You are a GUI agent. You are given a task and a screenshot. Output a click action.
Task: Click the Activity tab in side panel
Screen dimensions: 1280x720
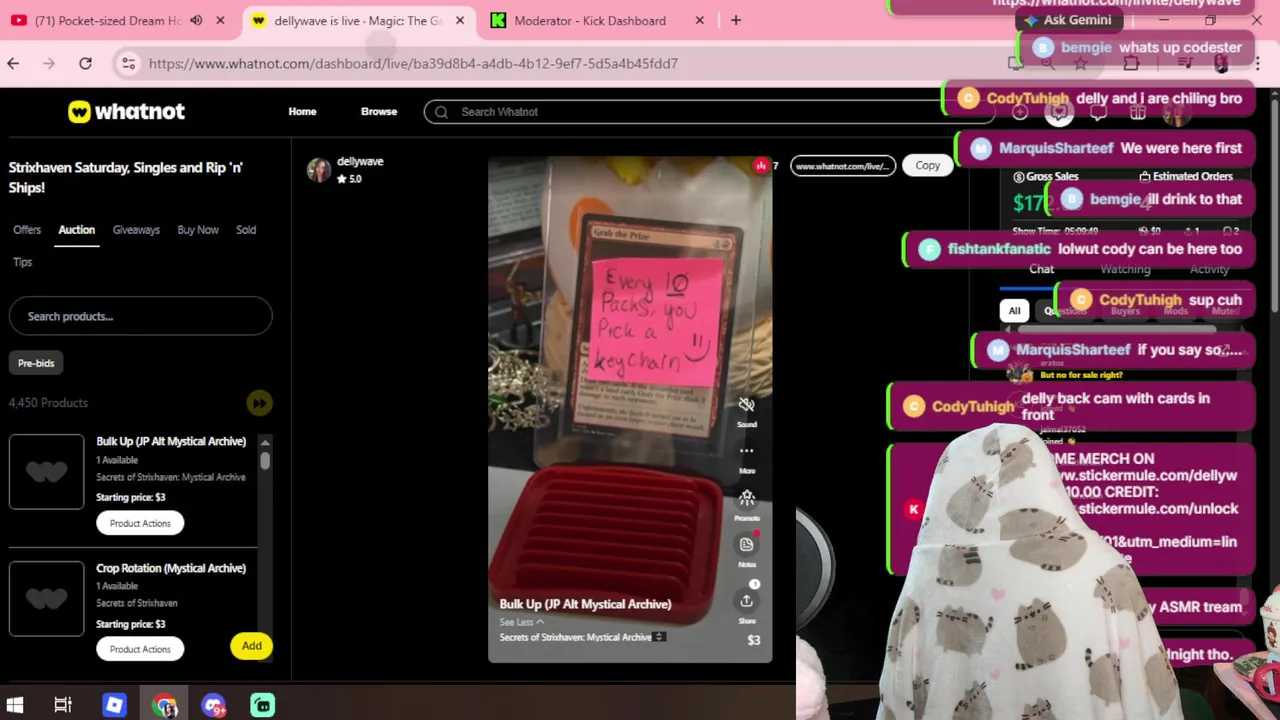point(1209,269)
